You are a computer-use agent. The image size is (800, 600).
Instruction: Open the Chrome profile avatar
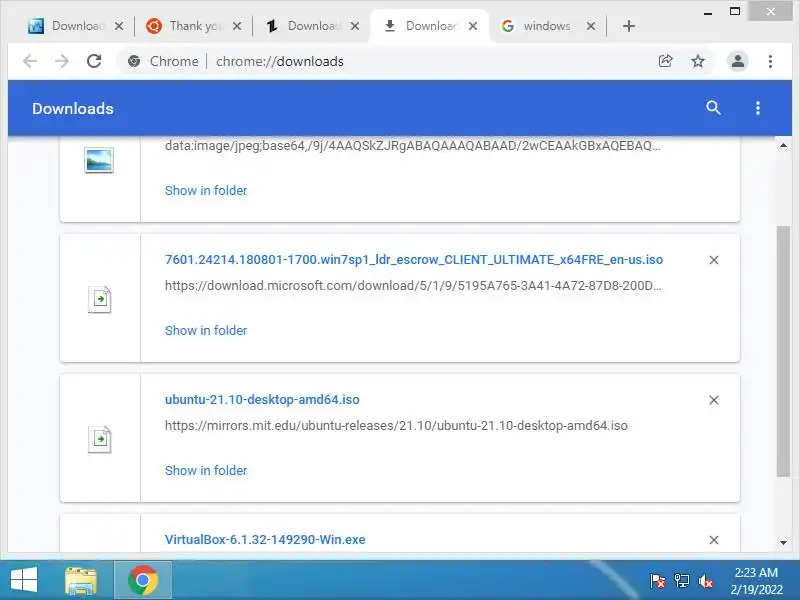[737, 61]
